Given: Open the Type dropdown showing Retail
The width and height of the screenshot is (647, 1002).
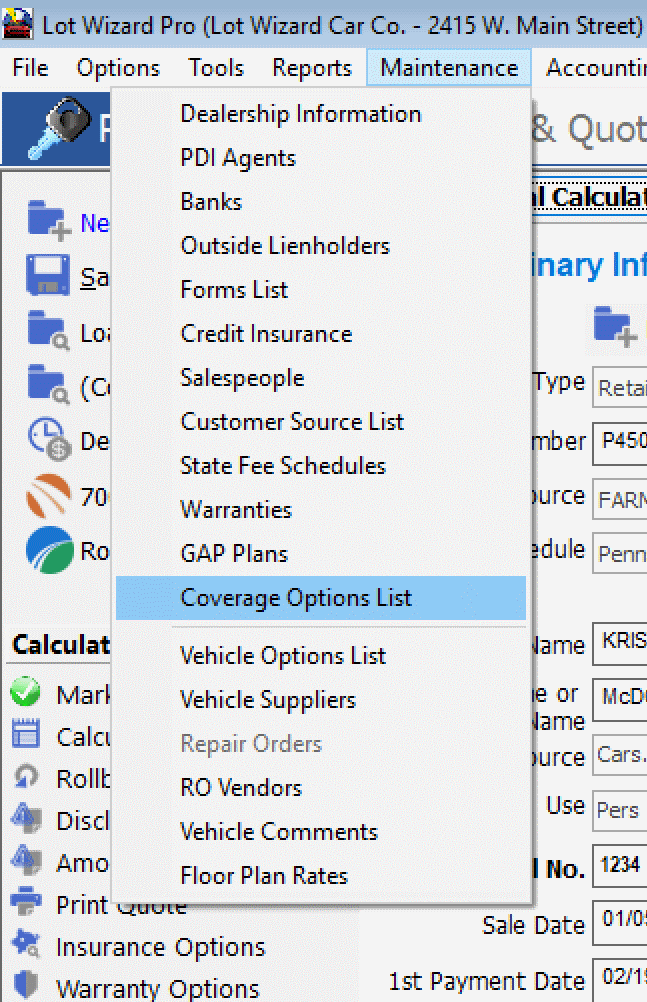Looking at the screenshot, I should click(x=622, y=388).
